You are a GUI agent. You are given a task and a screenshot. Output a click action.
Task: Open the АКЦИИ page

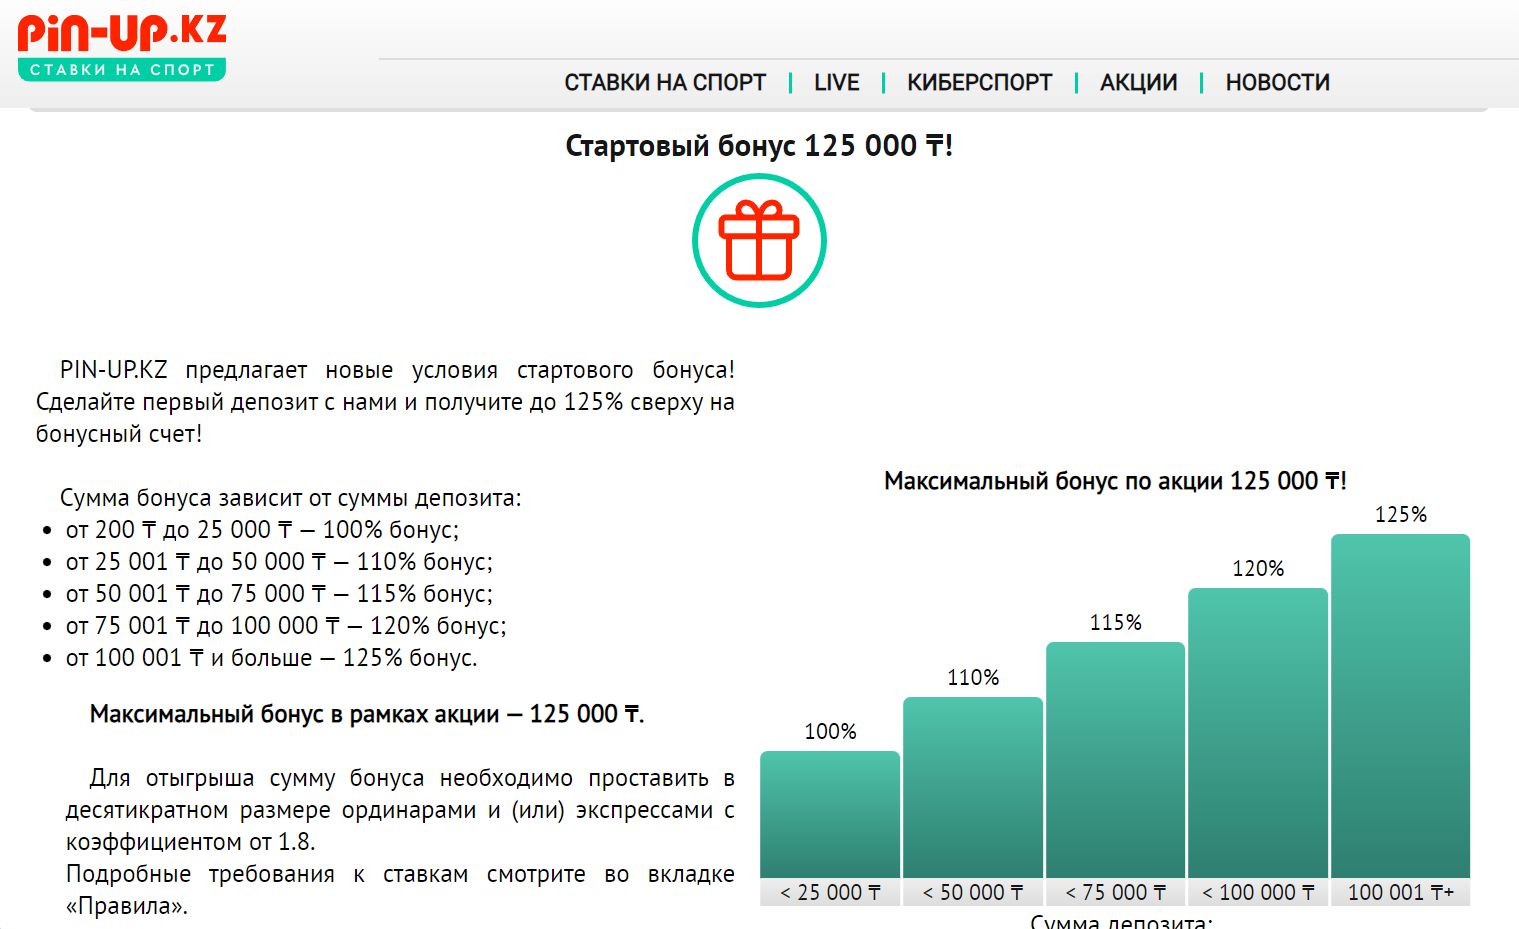tap(1139, 83)
